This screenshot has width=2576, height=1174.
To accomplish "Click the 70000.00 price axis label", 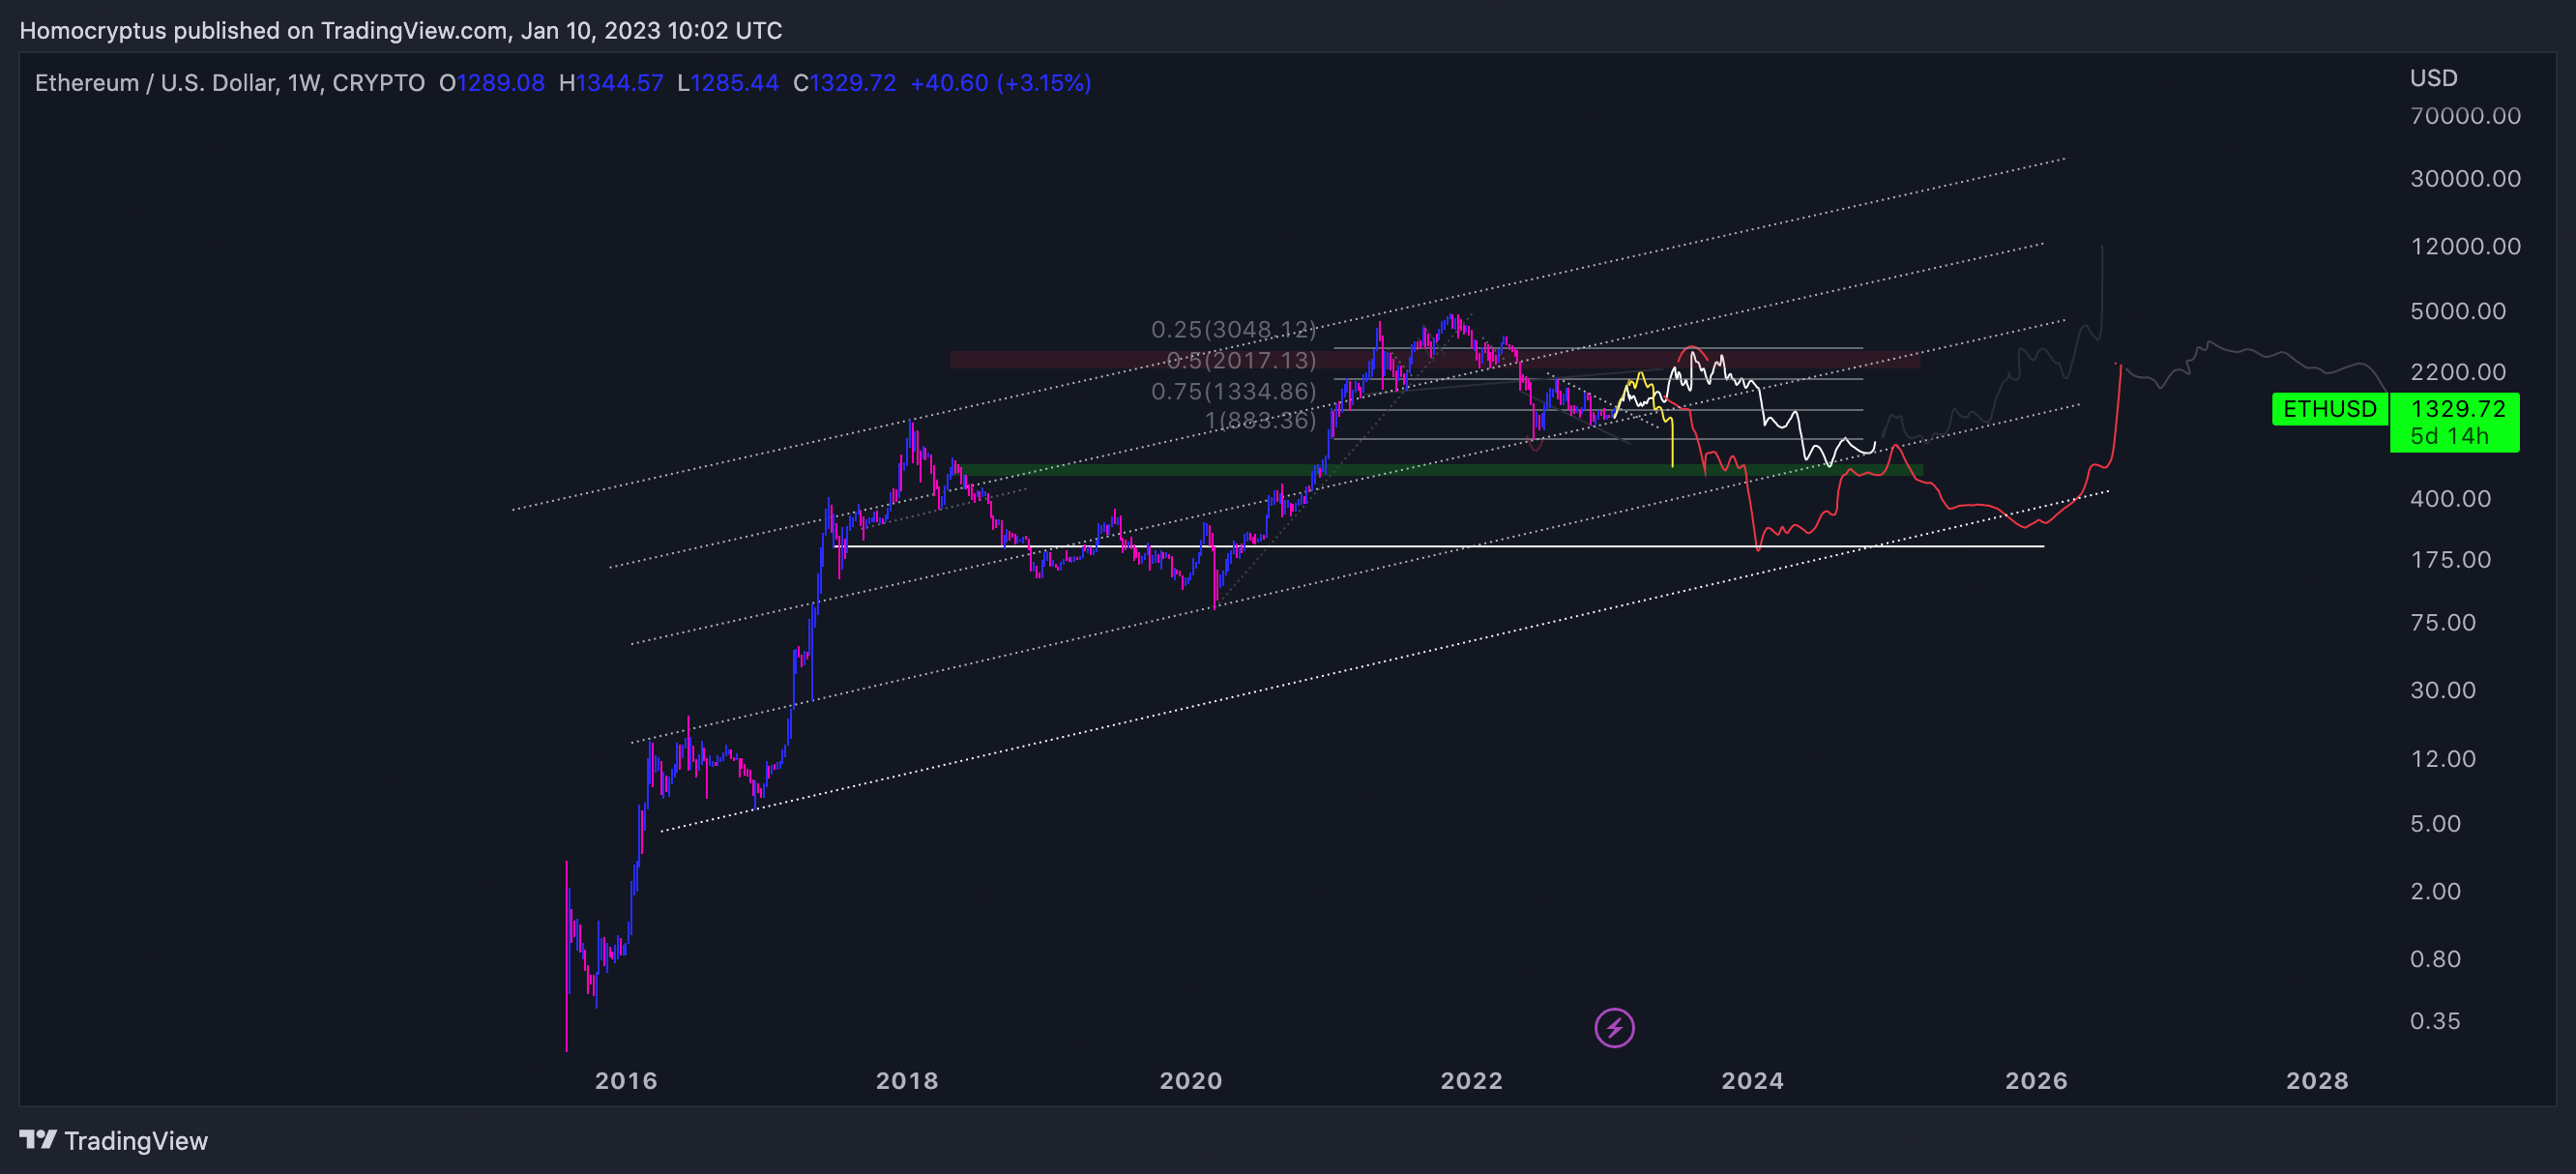I will tap(2465, 116).
